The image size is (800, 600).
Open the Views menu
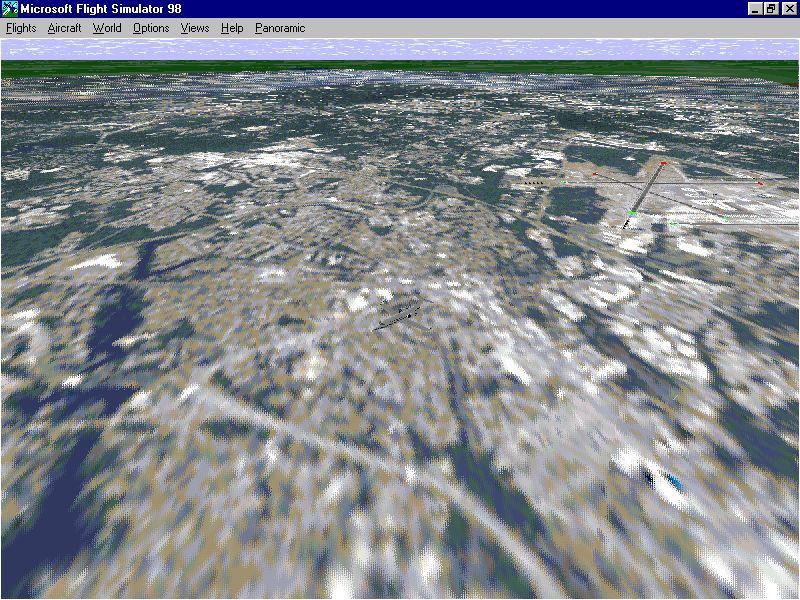[x=195, y=28]
